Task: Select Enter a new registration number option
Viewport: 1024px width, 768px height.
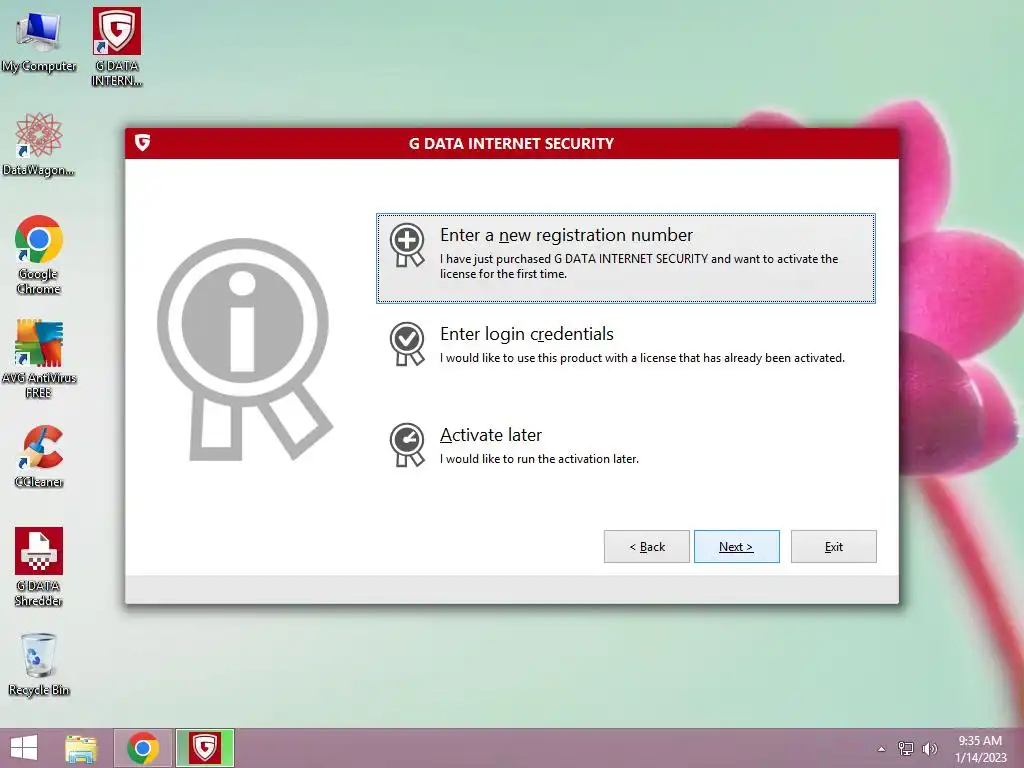Action: 626,258
